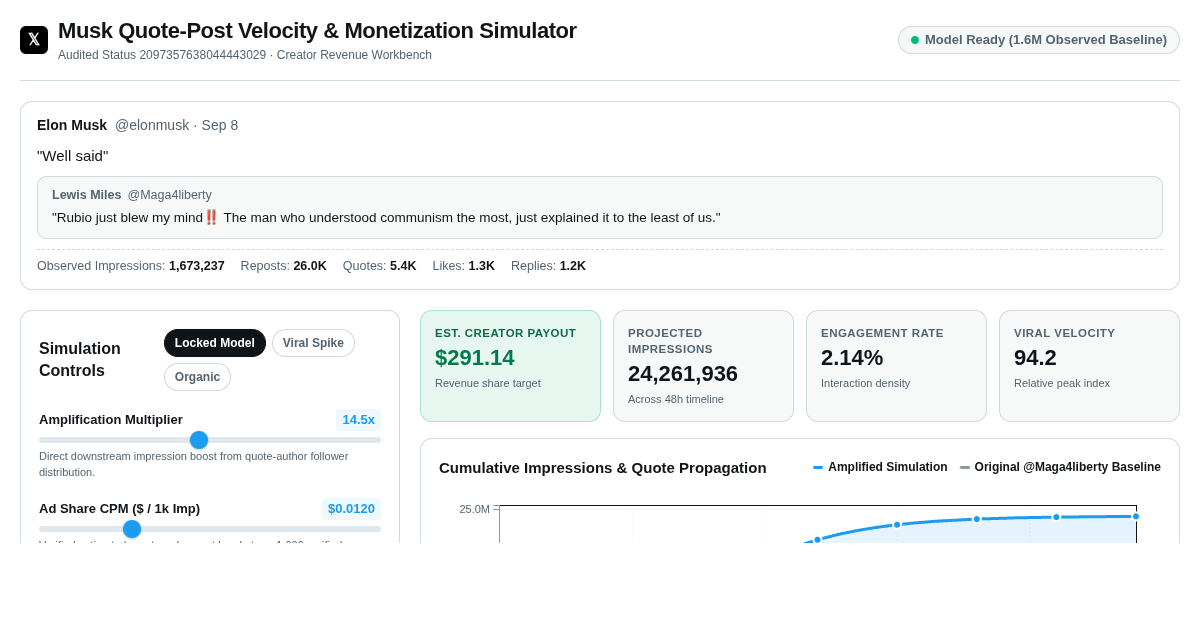Click the Model Ready status badge
This screenshot has width=1200, height=630.
1038,40
